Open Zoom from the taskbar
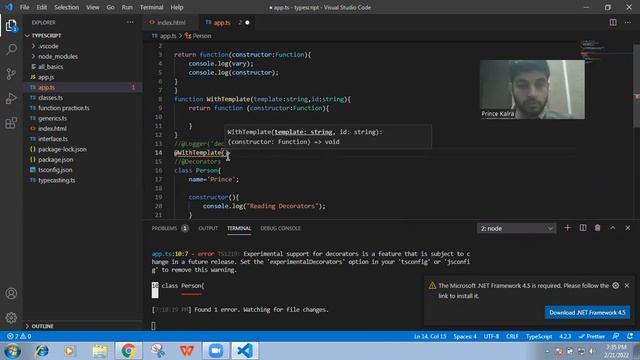Image resolution: width=640 pixels, height=360 pixels. (x=216, y=351)
